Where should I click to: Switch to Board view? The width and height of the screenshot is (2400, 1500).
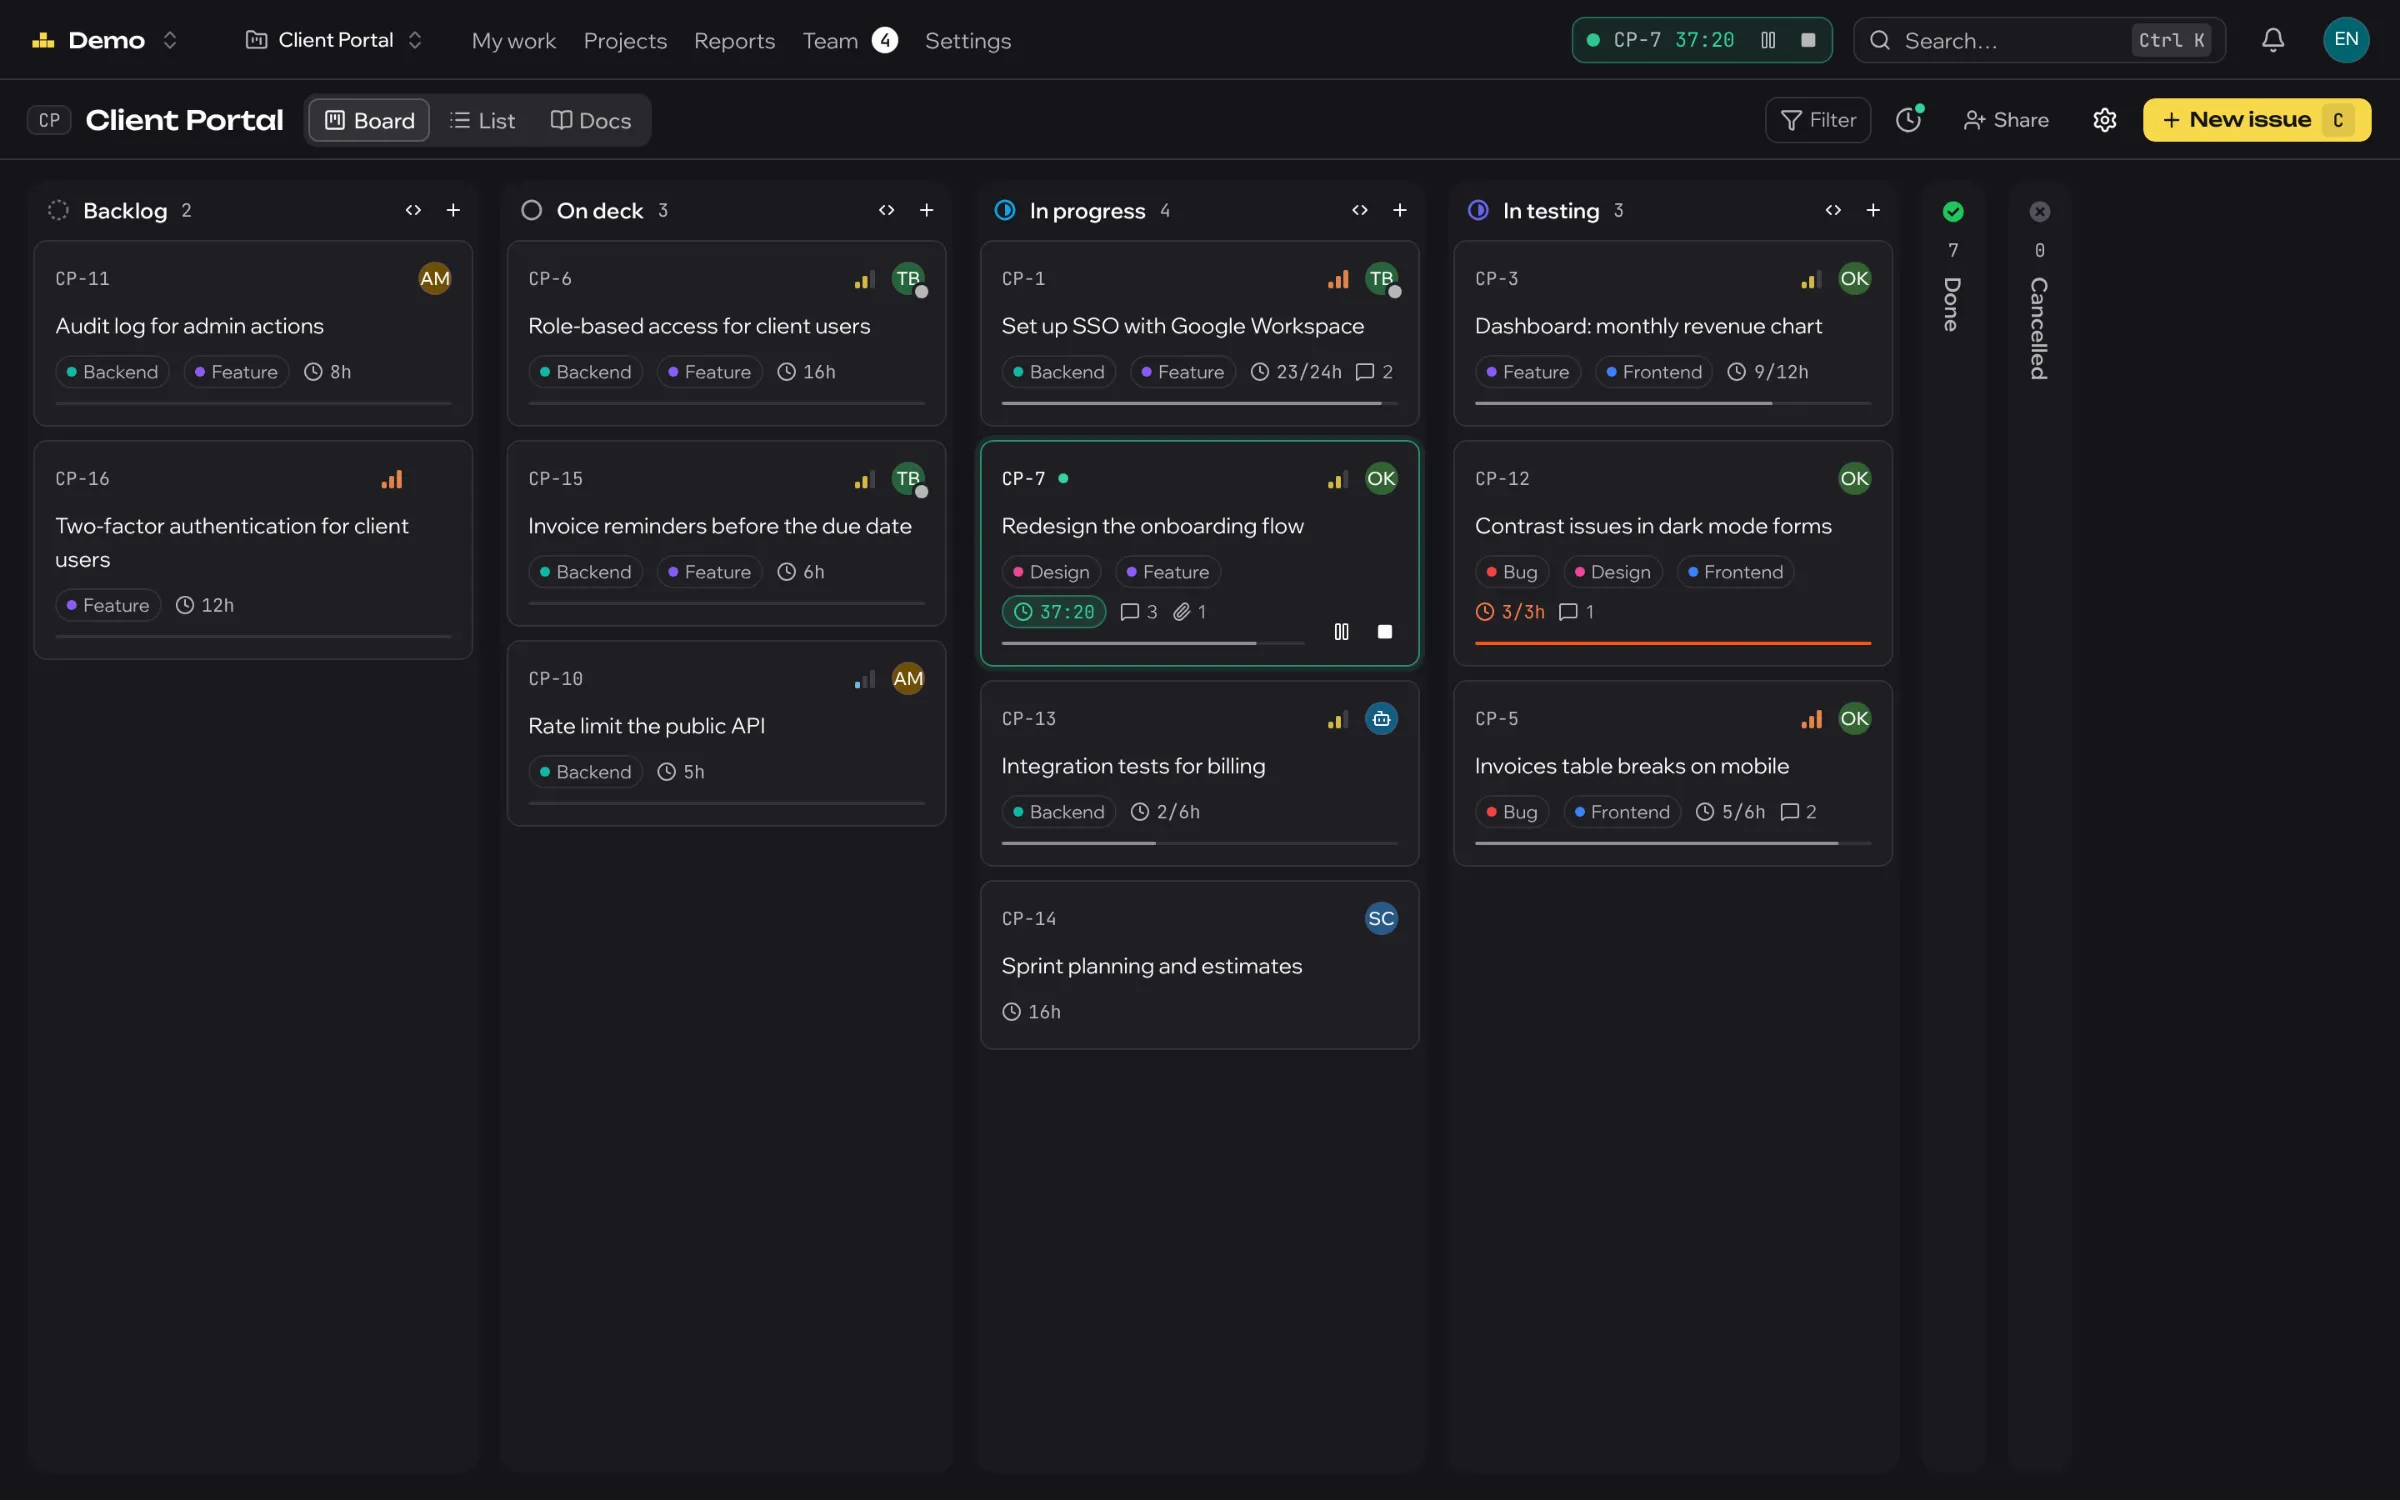pyautogui.click(x=369, y=120)
